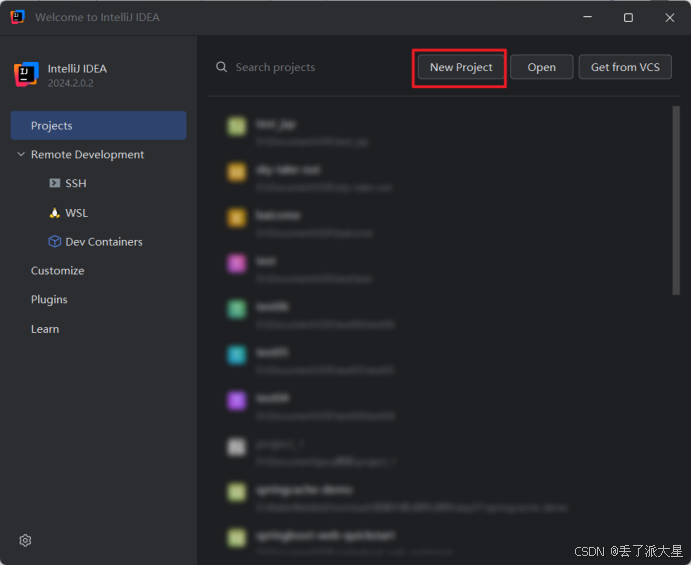Select the Projects tab in sidebar
Image resolution: width=692 pixels, height=566 pixels.
coord(98,126)
